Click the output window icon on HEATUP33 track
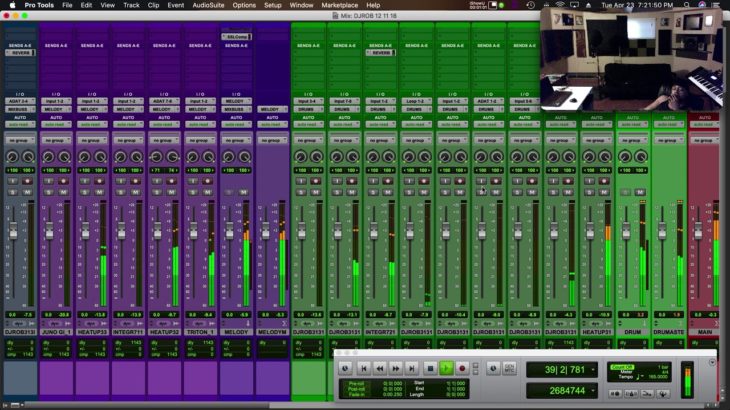Image resolution: width=730 pixels, height=410 pixels. 104,323
